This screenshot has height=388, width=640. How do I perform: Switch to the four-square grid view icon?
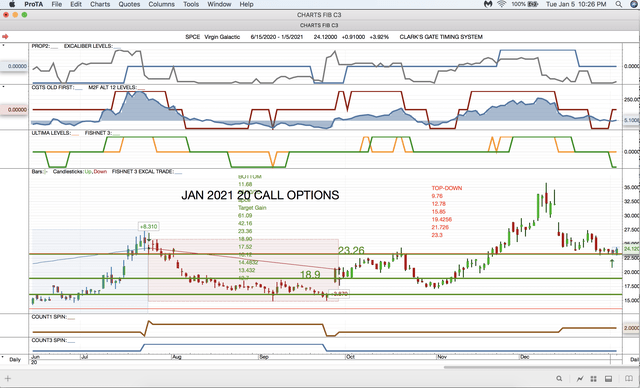coord(594,379)
